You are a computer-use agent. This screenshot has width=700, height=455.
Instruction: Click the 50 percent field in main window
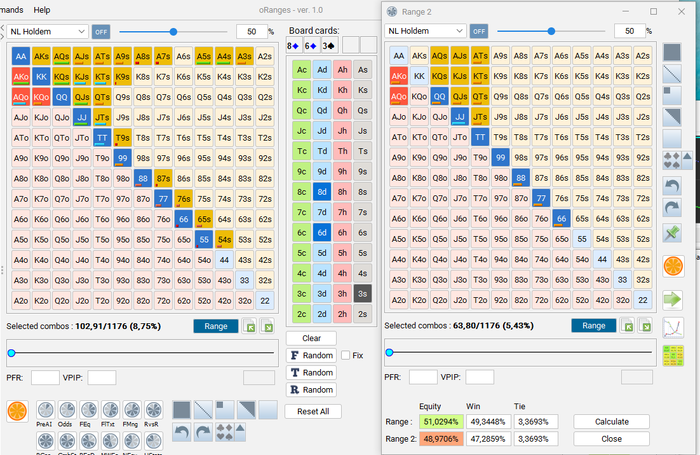pos(251,32)
